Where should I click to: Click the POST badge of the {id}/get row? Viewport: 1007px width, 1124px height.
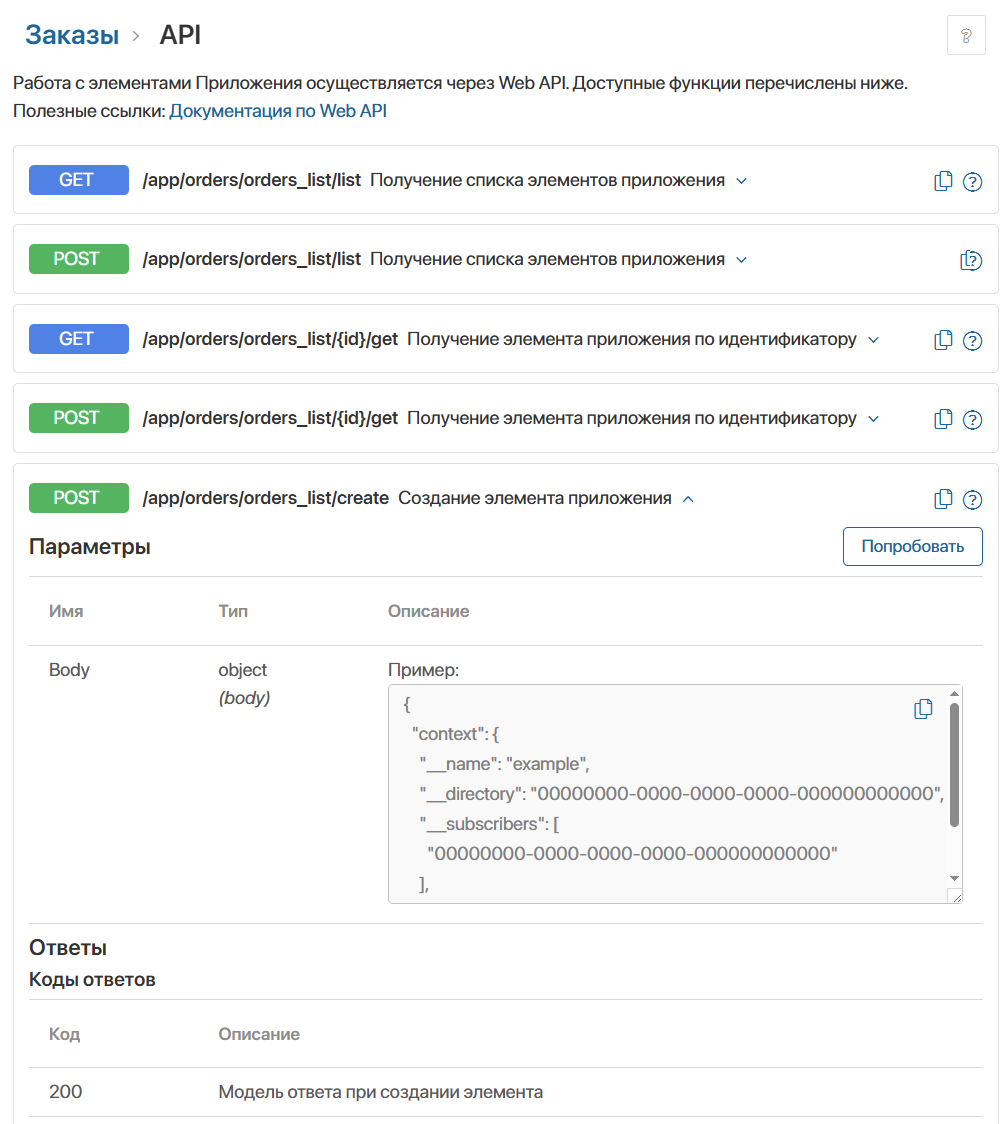pyautogui.click(x=79, y=418)
